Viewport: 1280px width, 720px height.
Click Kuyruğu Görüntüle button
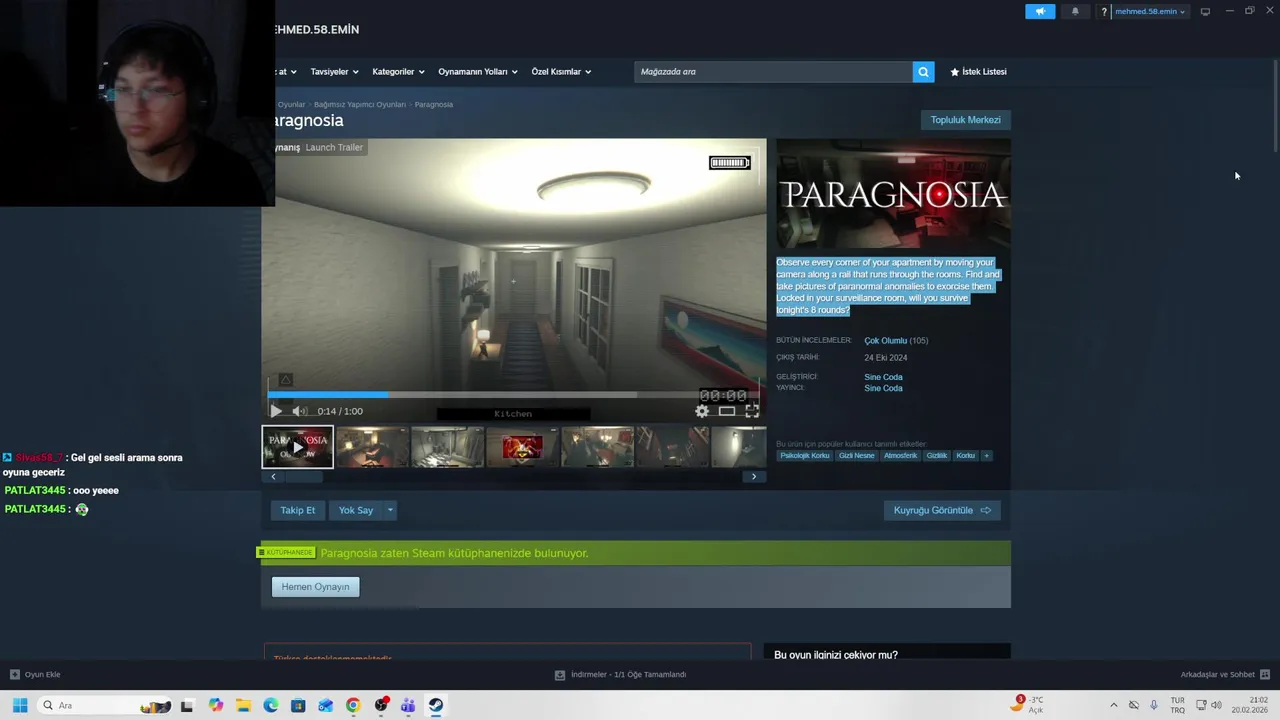pos(942,510)
